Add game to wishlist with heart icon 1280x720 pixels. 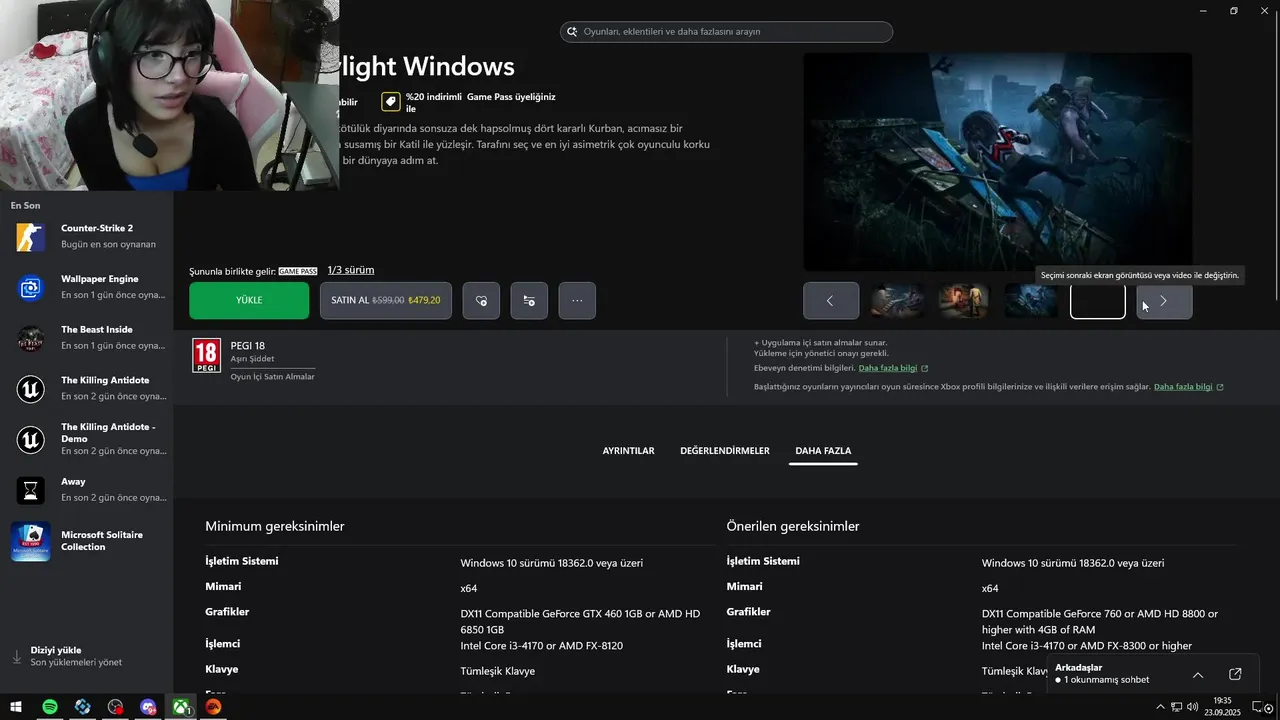pos(481,300)
